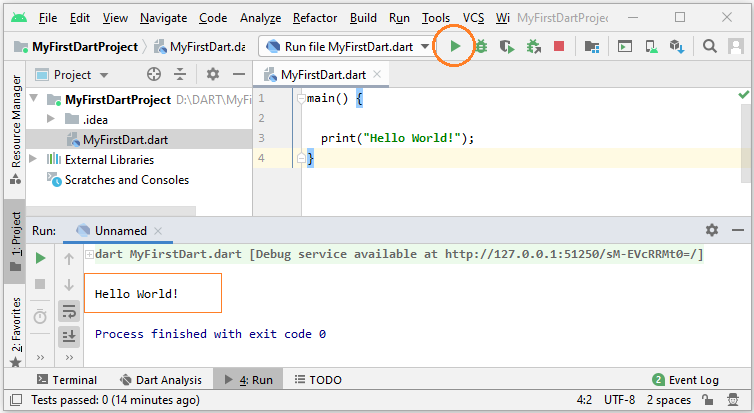Fold the main() function at line 1
Screen dimensions: 754x413
tap(301, 99)
